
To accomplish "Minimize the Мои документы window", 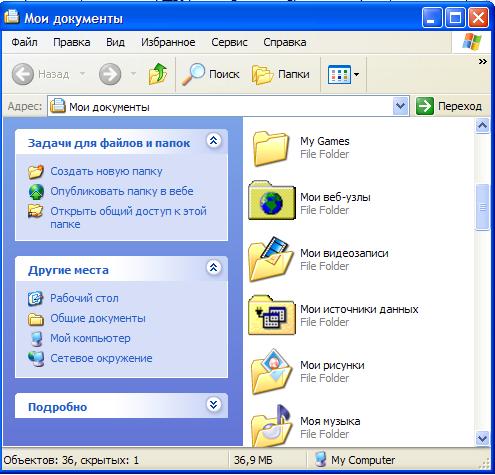I will tap(432, 17).
